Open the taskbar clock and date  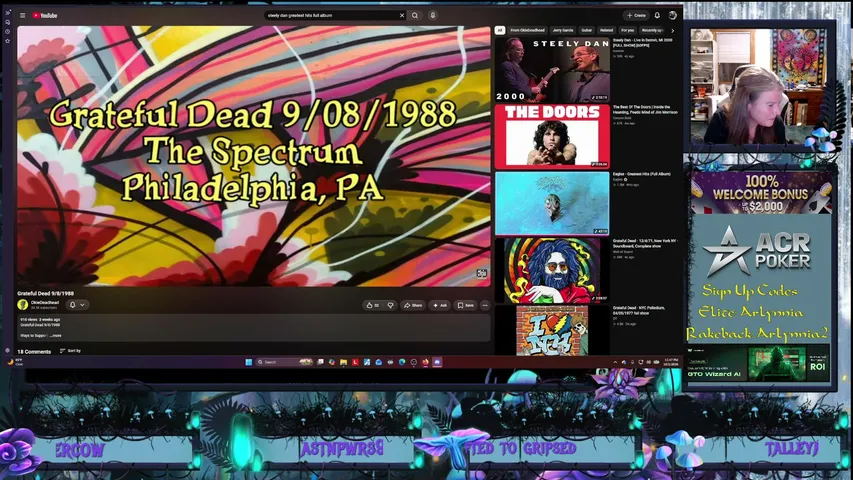671,362
